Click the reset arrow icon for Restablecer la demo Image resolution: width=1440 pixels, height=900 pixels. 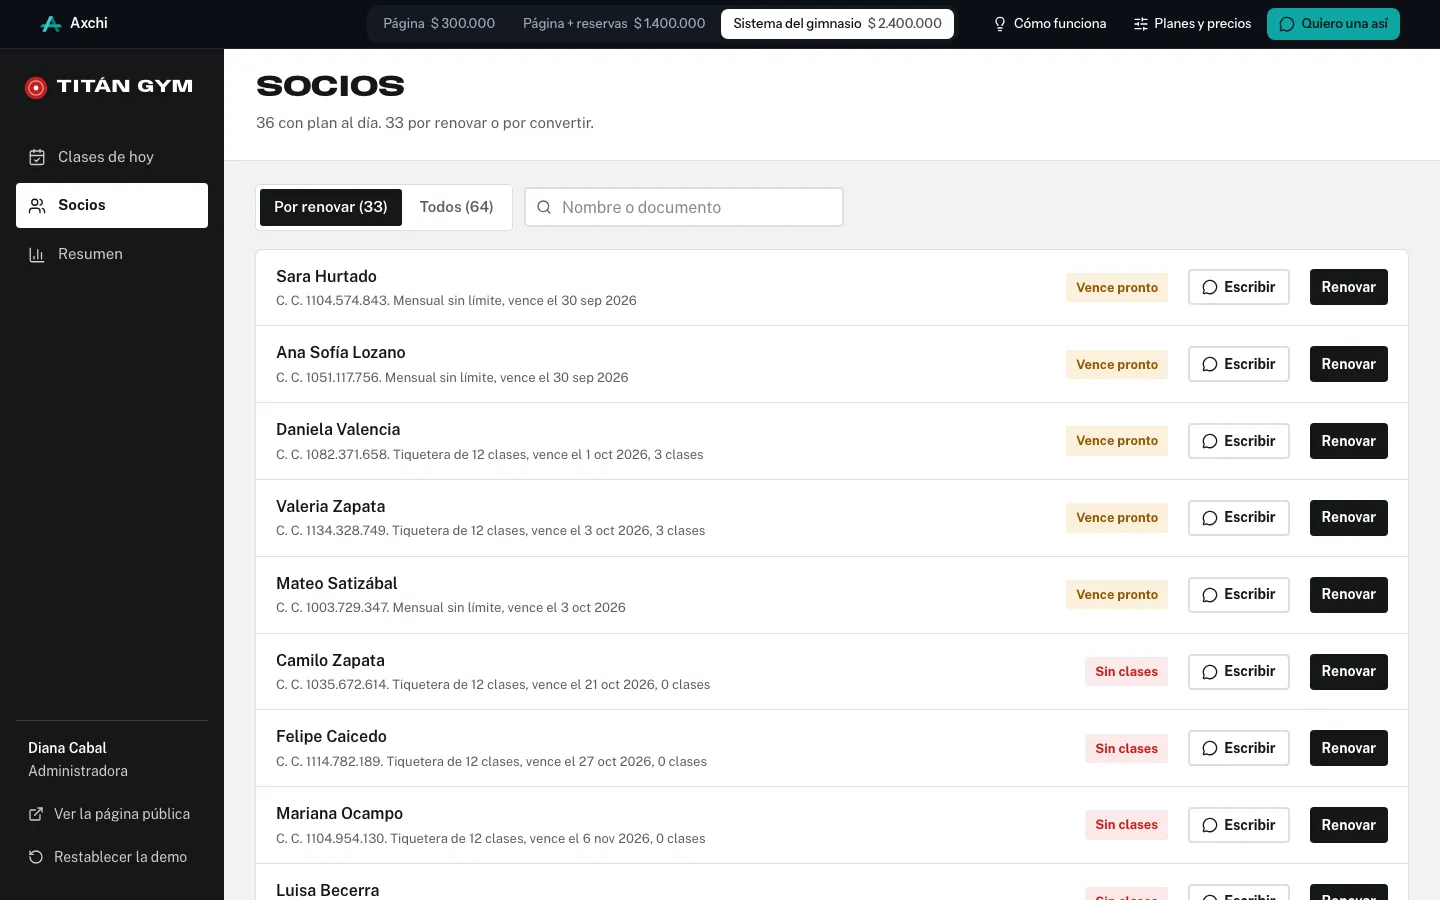coord(36,857)
